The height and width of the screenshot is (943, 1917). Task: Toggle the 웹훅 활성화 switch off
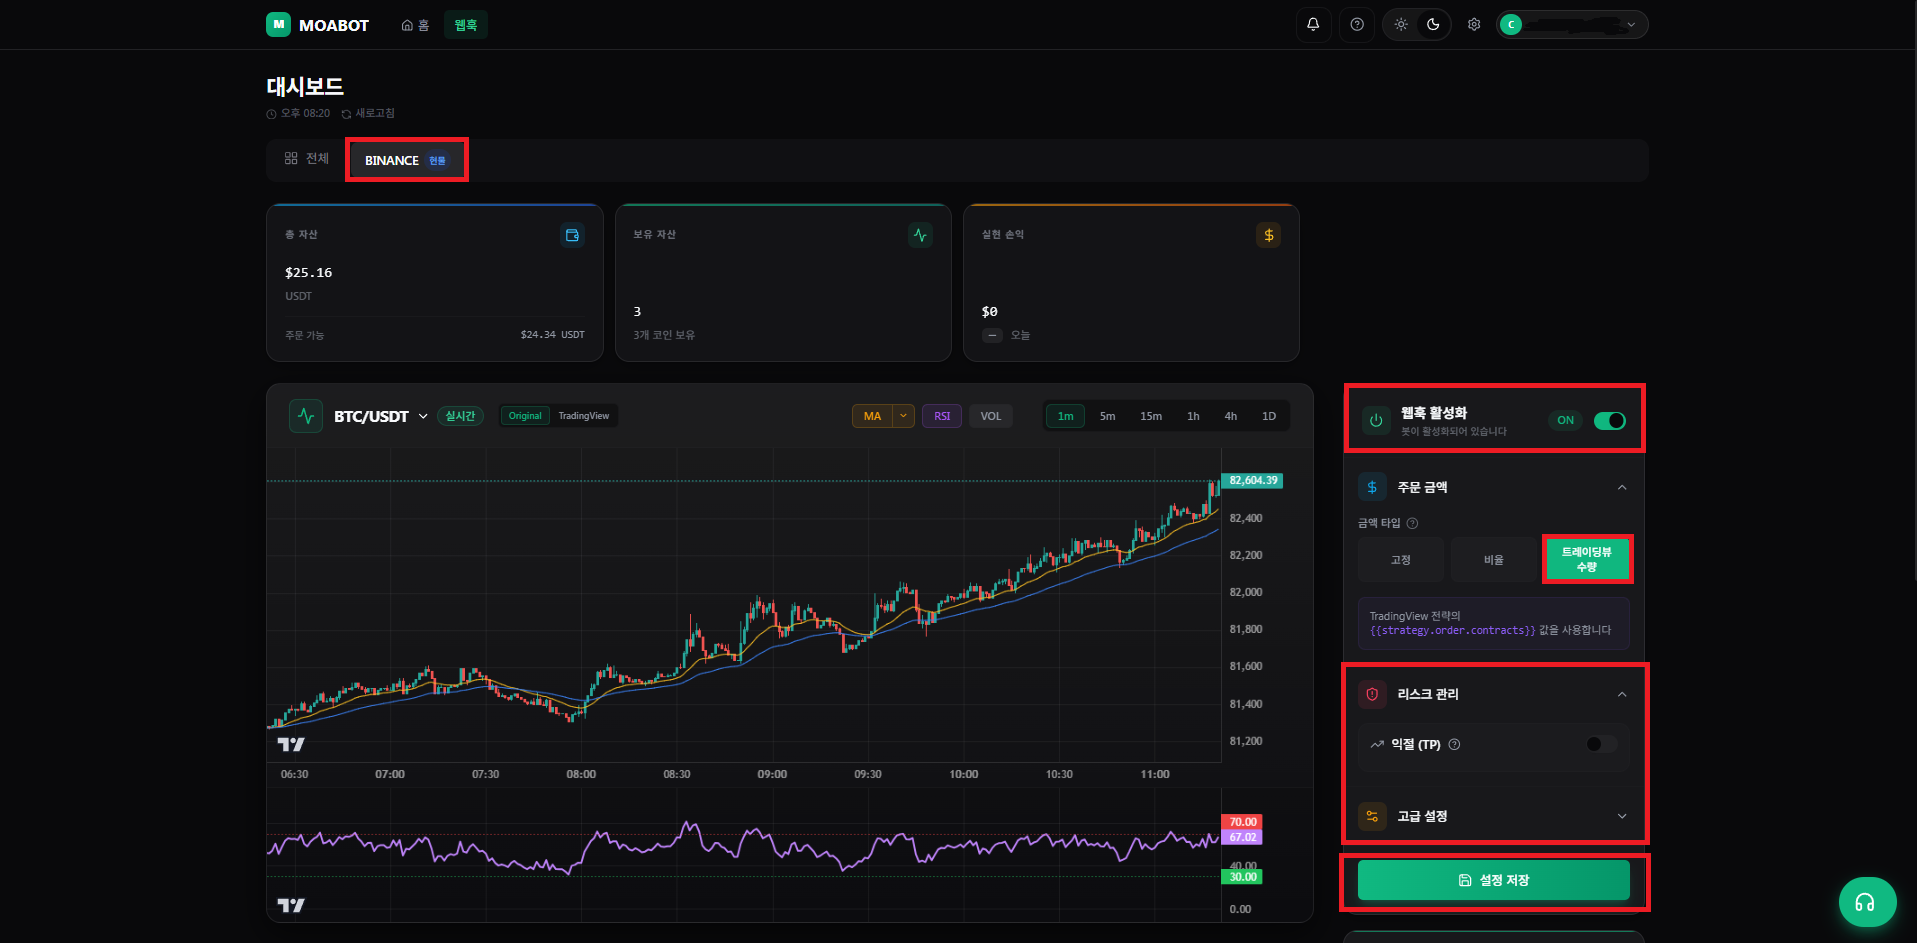coord(1609,421)
